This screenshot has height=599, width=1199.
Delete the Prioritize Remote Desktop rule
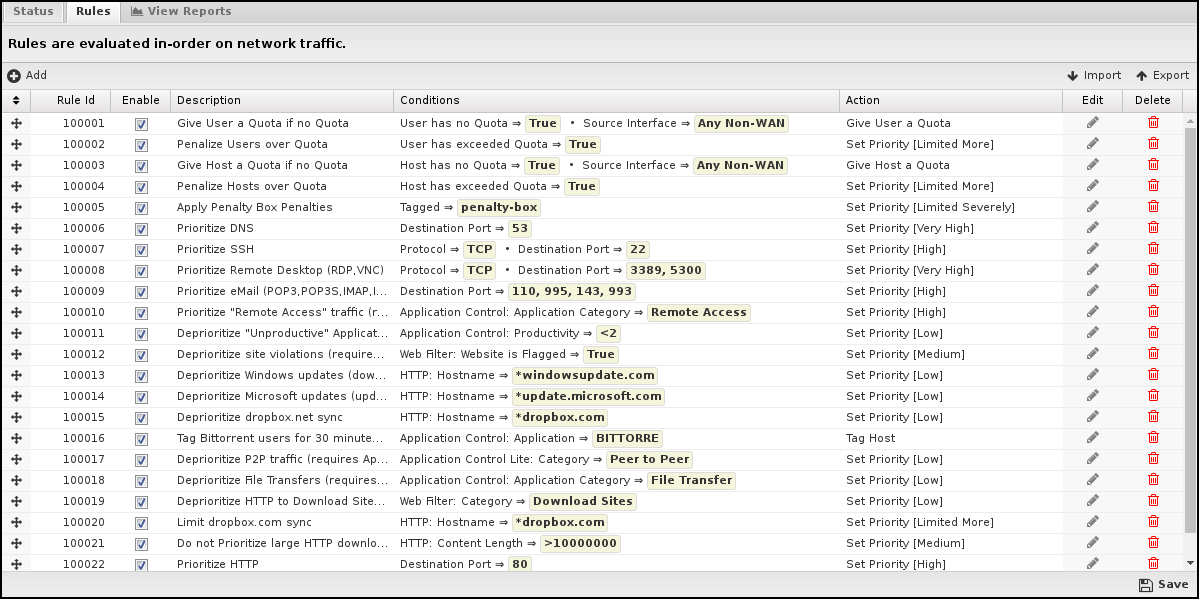click(x=1153, y=269)
